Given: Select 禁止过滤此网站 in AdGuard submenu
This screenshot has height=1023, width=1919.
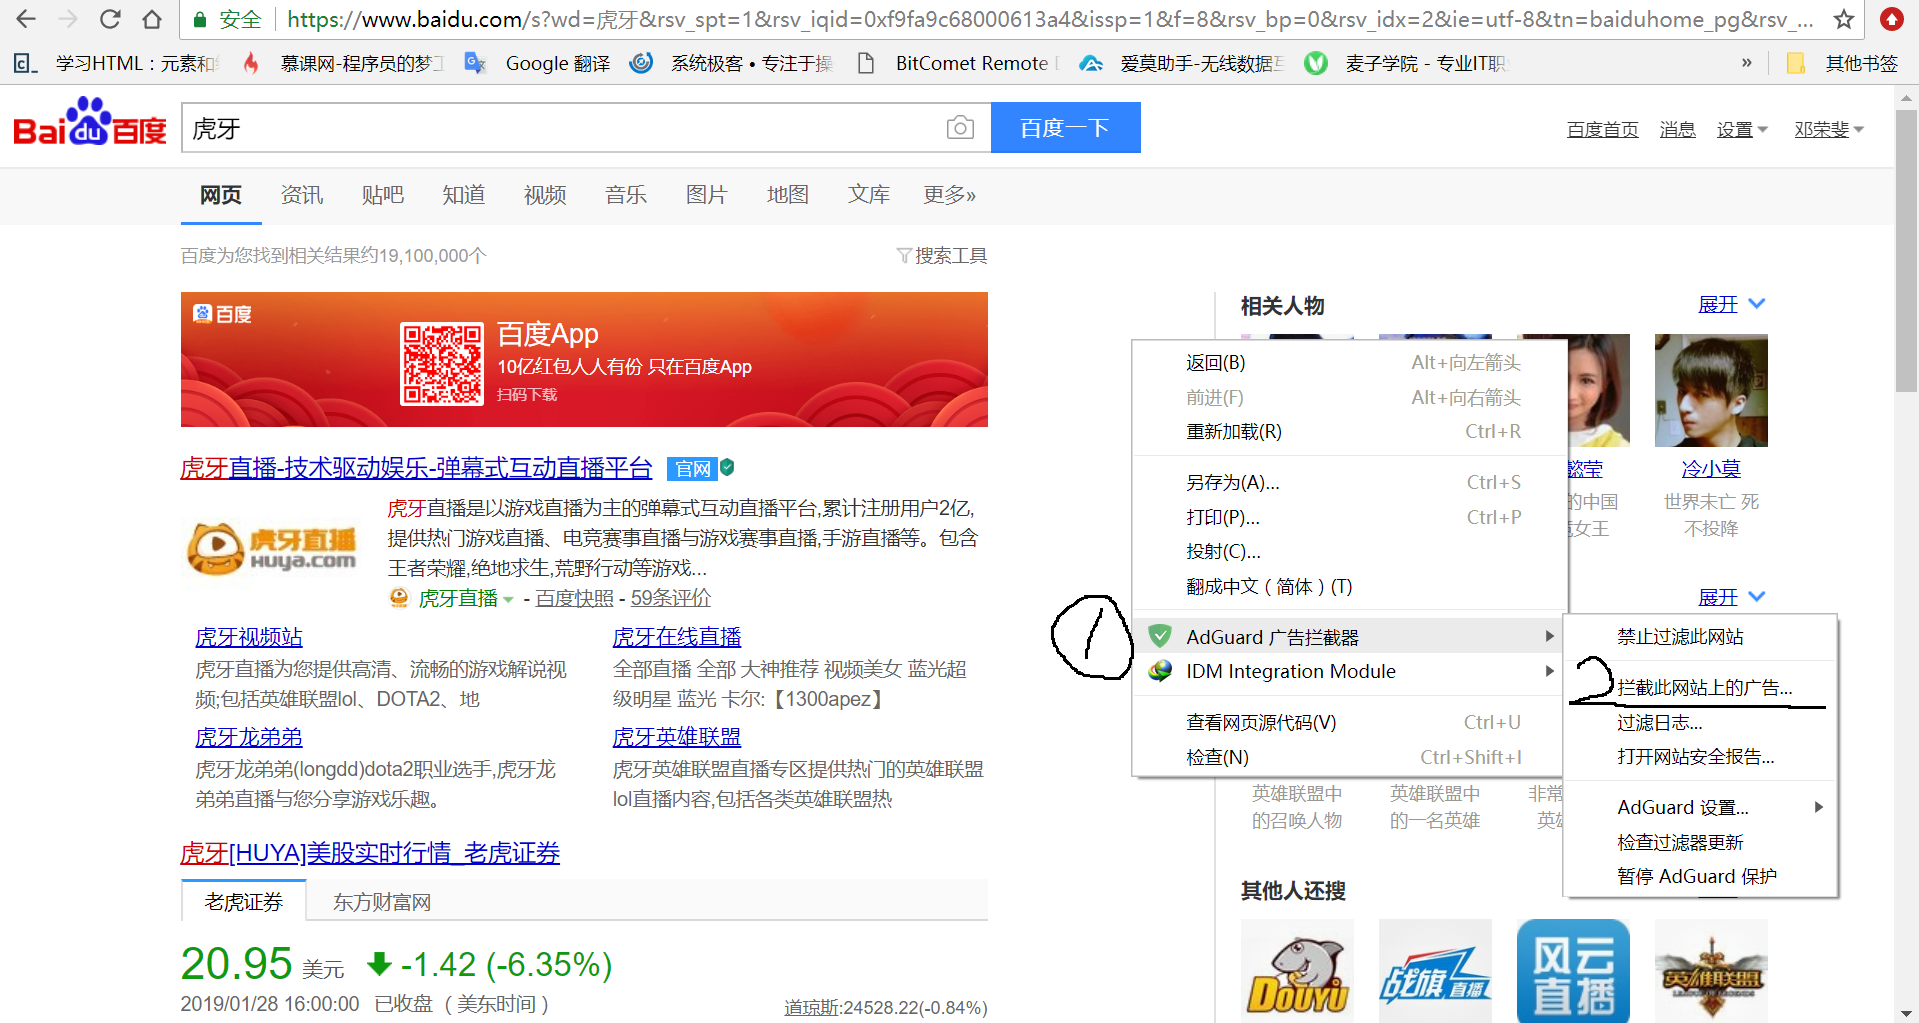Looking at the screenshot, I should click(1701, 637).
